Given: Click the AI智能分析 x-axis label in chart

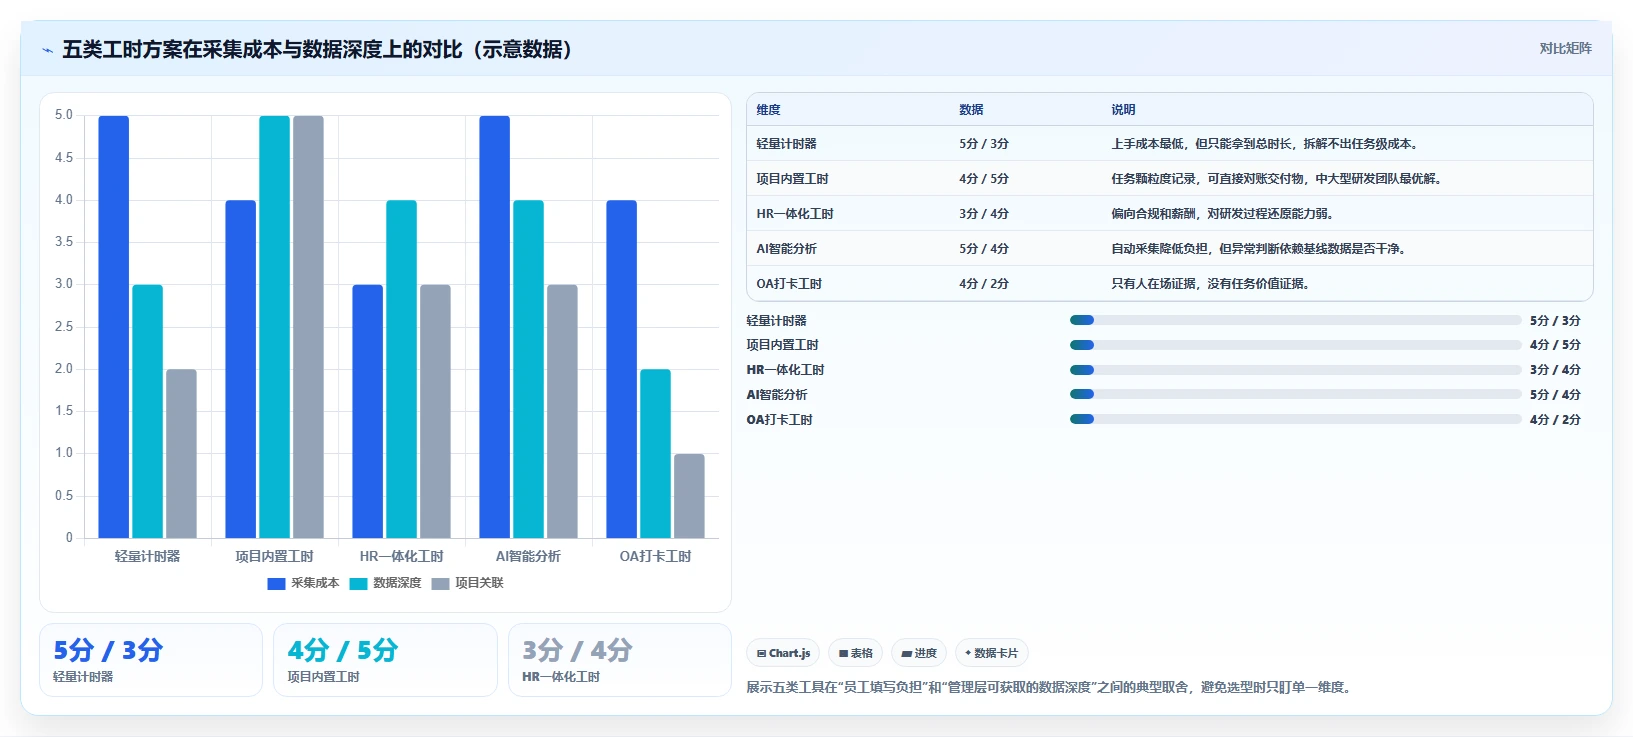Looking at the screenshot, I should click(528, 556).
